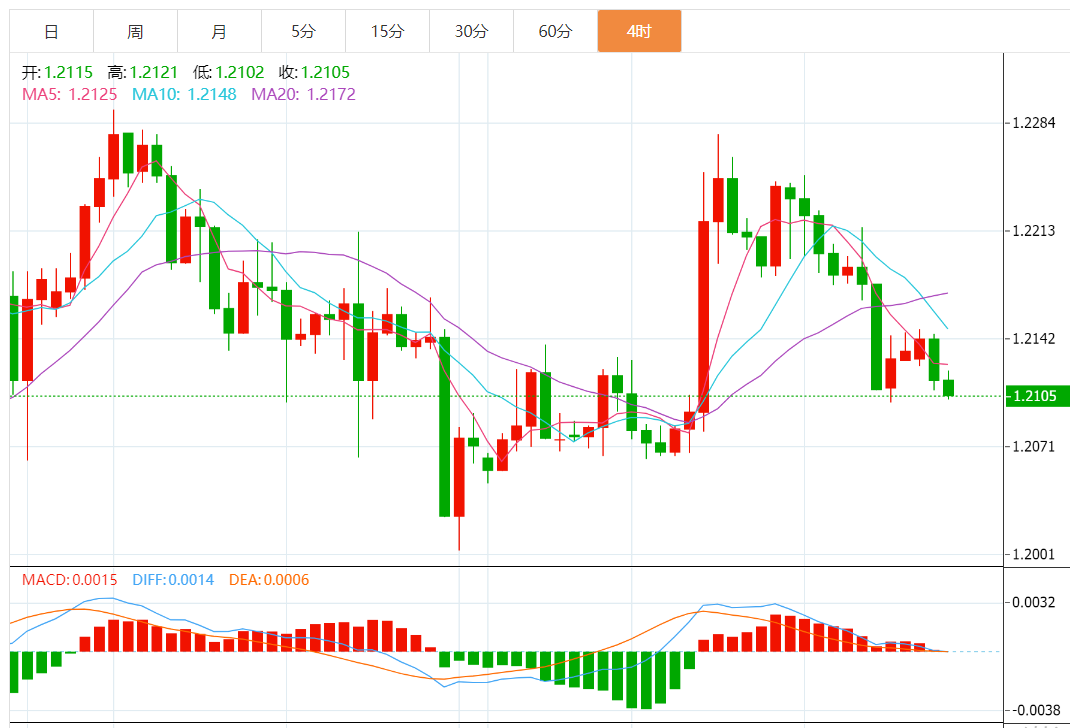Click the green current price tag 1.2105

[x=1037, y=396]
